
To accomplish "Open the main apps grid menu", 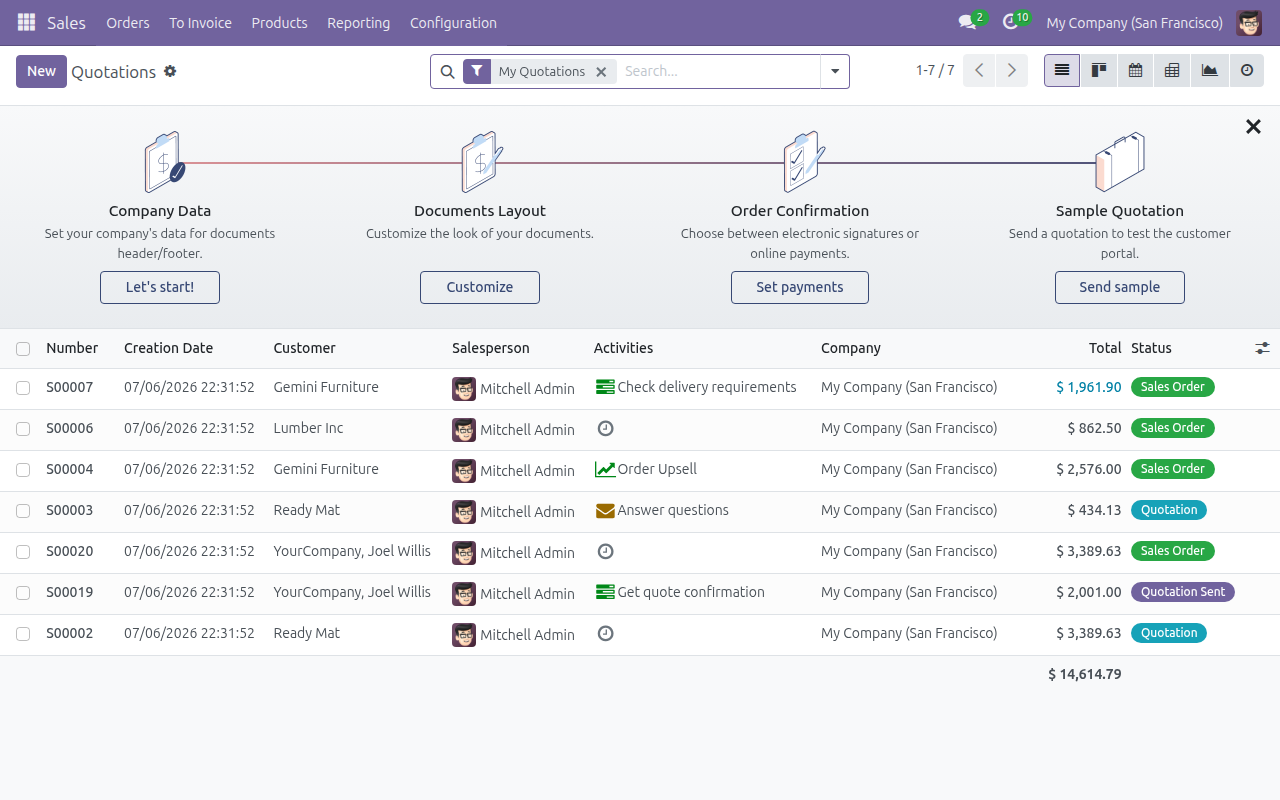I will point(26,22).
